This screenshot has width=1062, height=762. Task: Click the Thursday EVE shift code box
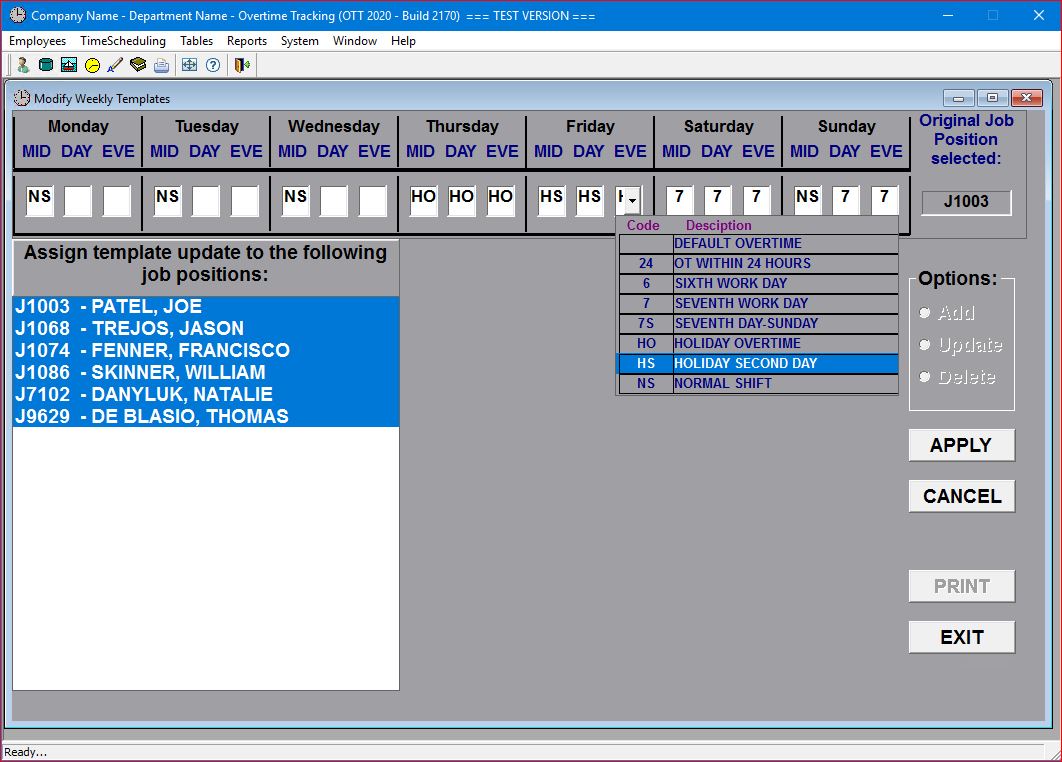pos(501,200)
